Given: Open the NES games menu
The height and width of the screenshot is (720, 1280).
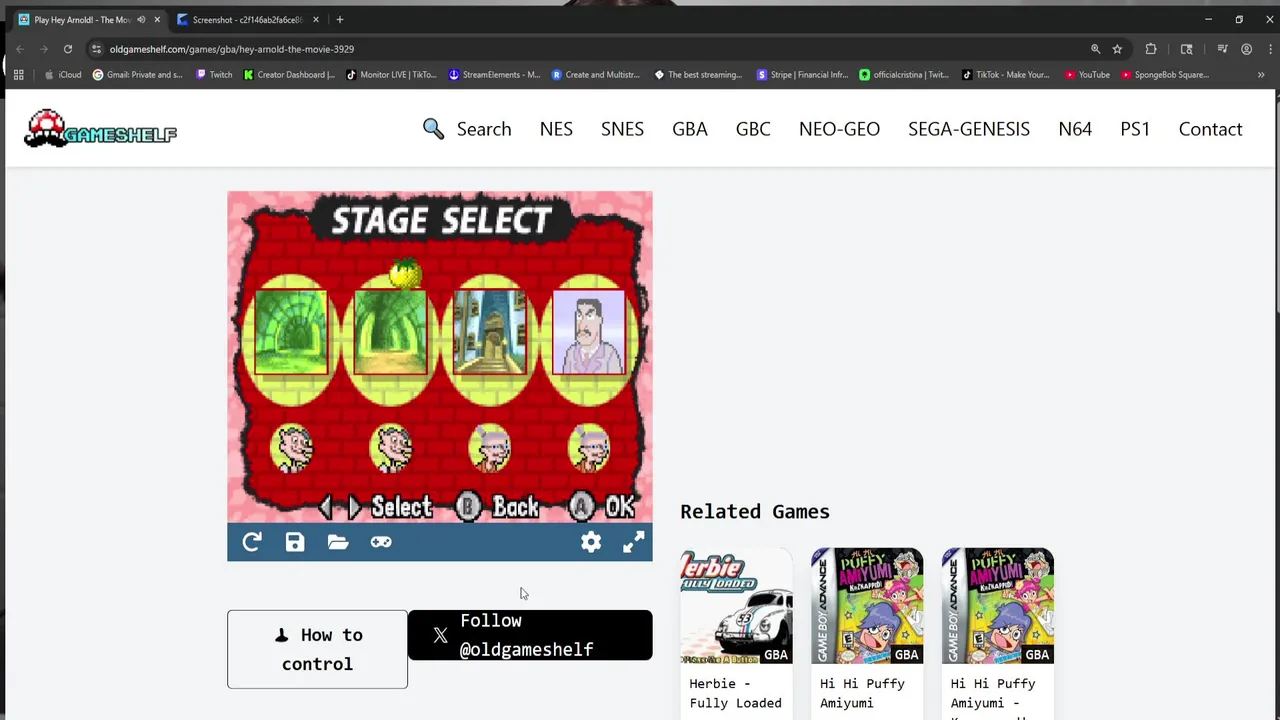Looking at the screenshot, I should pyautogui.click(x=556, y=129).
